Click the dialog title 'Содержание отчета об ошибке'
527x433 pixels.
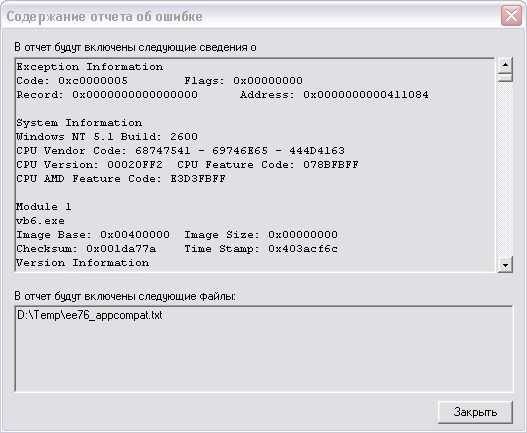pyautogui.click(x=105, y=16)
